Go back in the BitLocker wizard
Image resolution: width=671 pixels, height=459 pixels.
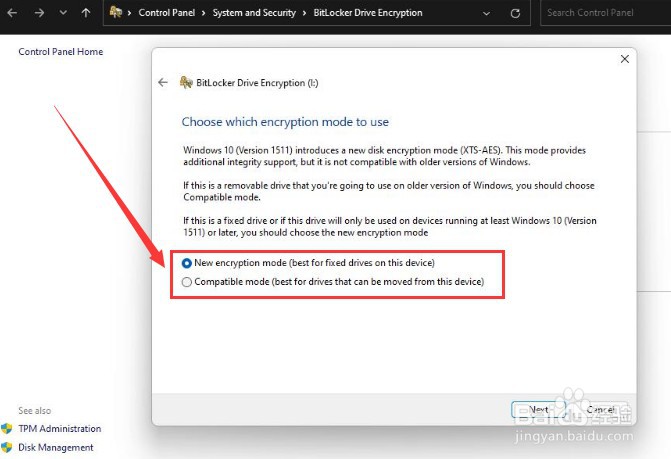pos(163,82)
